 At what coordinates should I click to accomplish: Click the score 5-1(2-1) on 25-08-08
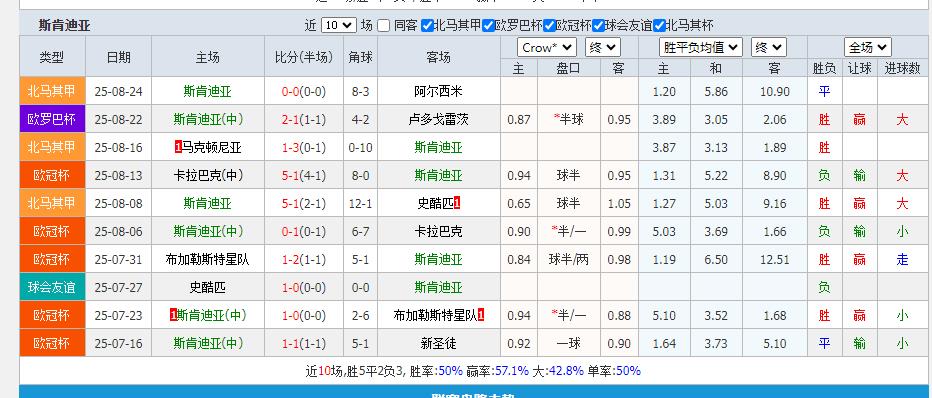[304, 203]
